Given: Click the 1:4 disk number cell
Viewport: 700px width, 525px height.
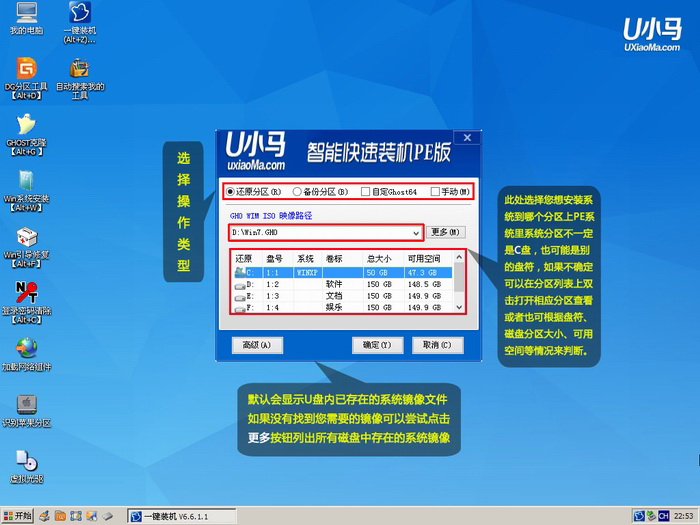Looking at the screenshot, I should 272,308.
